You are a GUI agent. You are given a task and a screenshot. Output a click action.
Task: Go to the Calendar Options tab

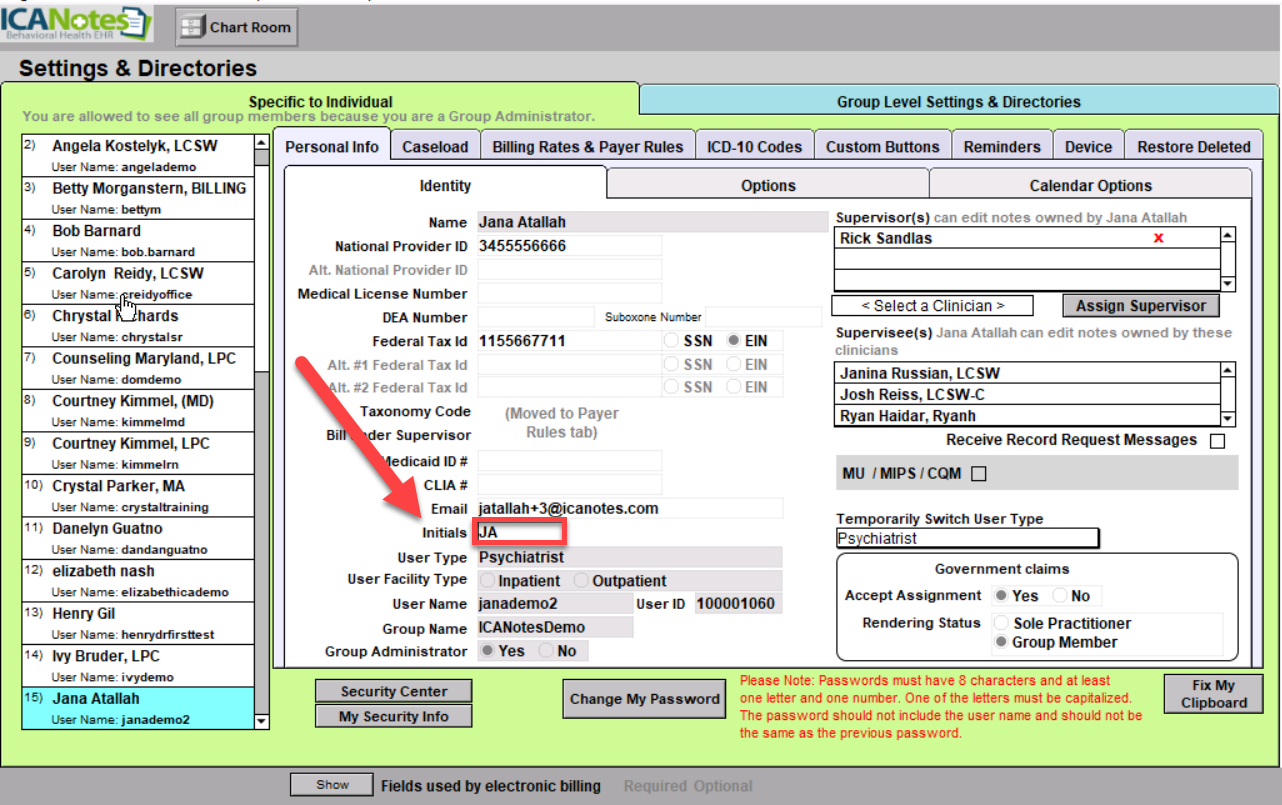(x=1090, y=186)
